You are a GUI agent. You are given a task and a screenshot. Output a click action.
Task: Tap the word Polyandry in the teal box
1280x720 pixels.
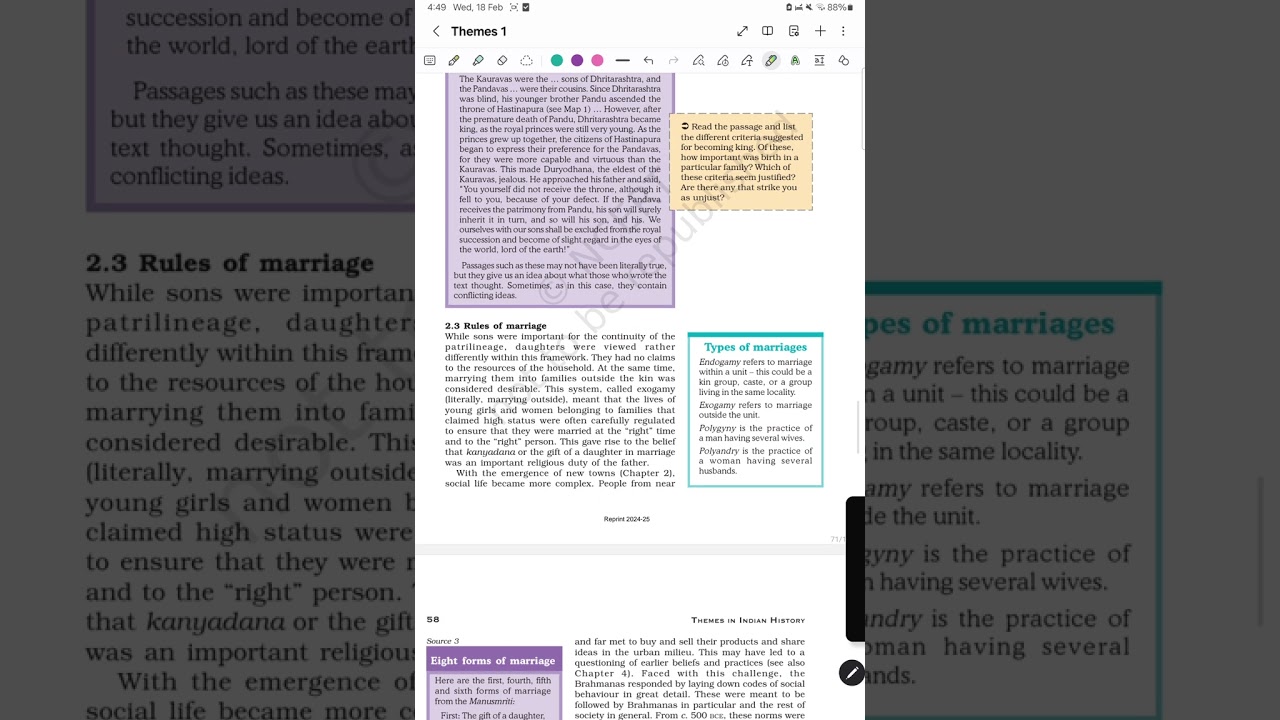coord(719,451)
